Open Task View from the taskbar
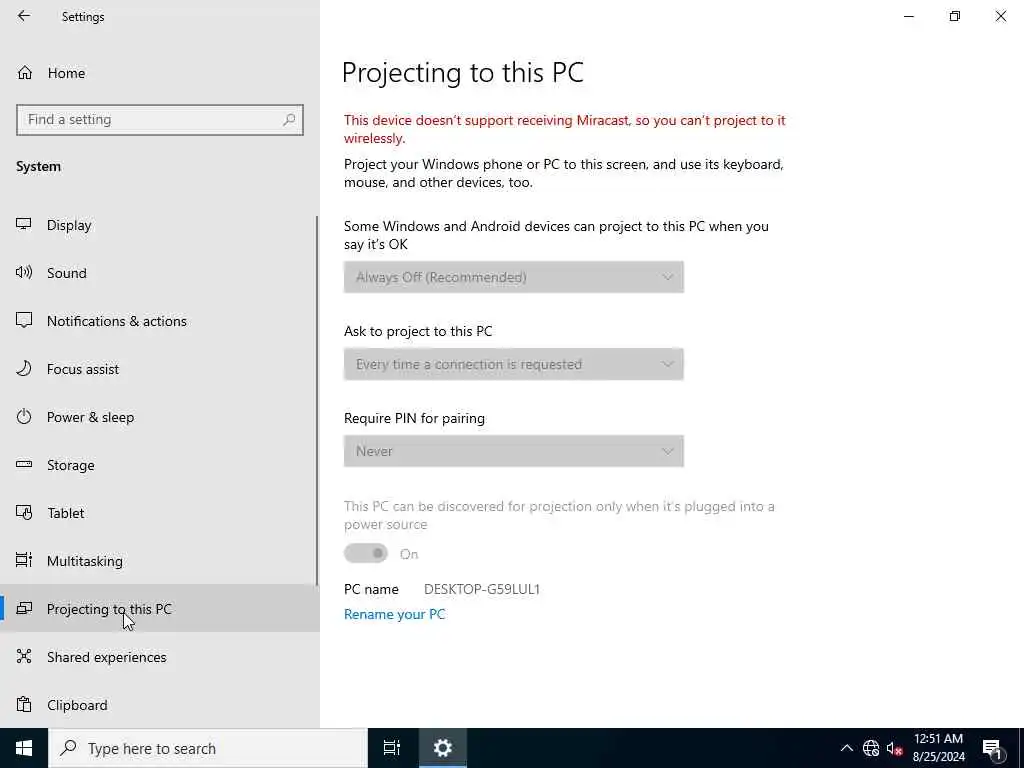1024x768 pixels. click(392, 748)
